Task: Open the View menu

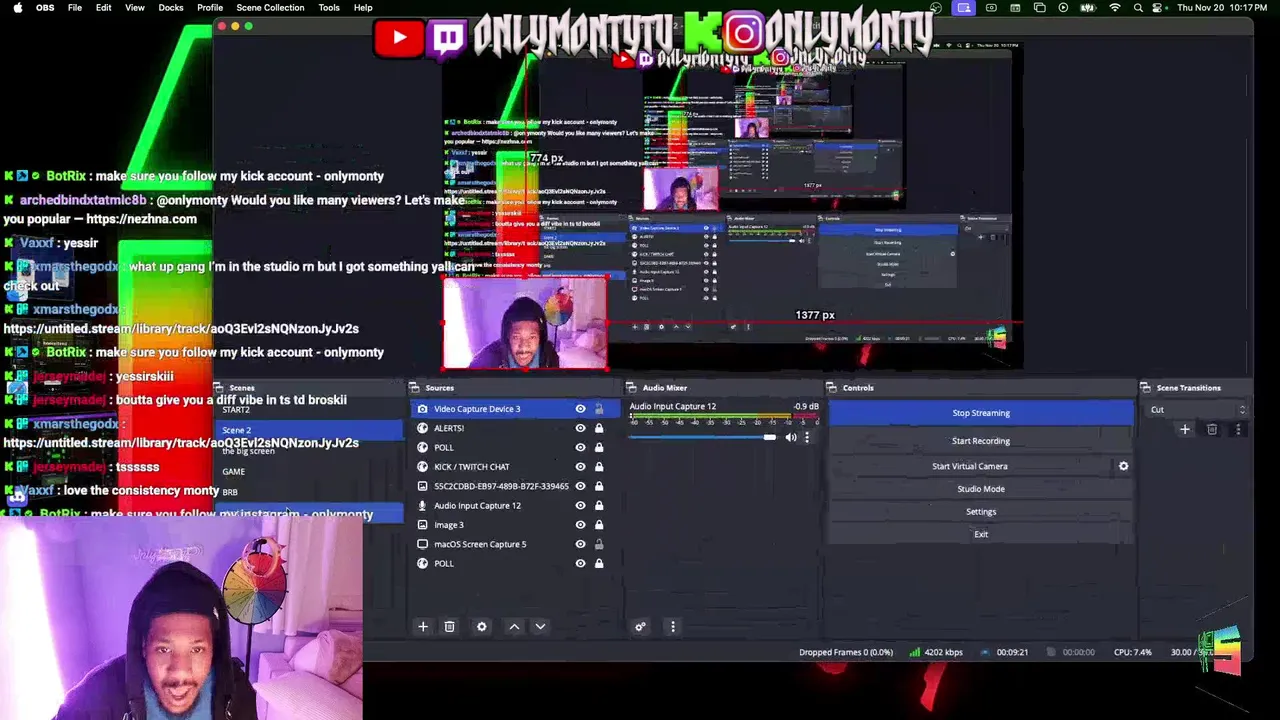Action: click(x=135, y=8)
